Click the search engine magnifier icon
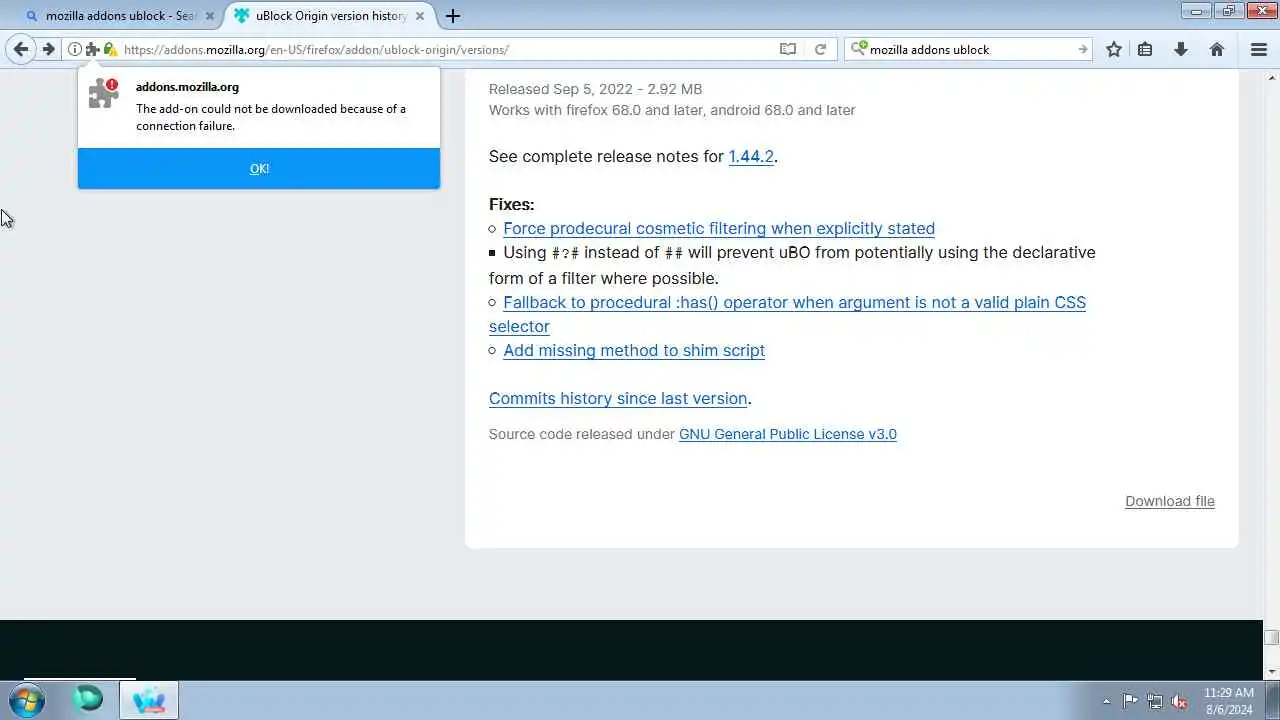 [858, 48]
